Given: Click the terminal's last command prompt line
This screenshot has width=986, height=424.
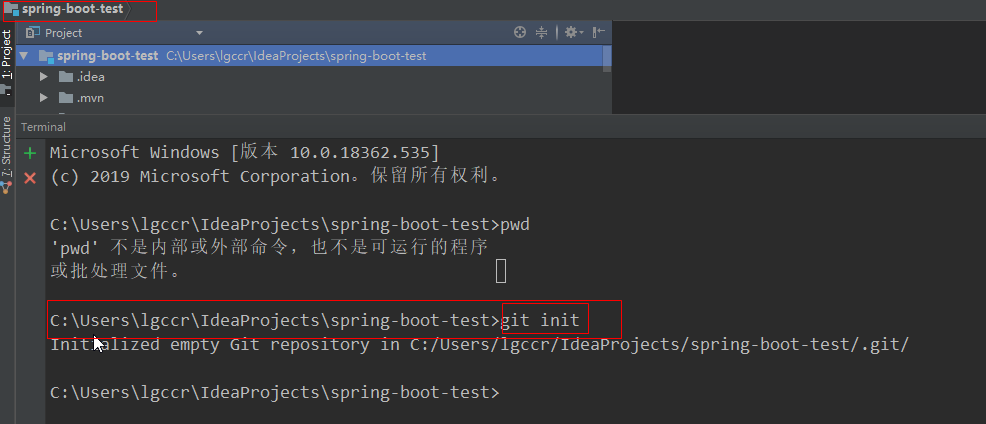Looking at the screenshot, I should pos(274,393).
